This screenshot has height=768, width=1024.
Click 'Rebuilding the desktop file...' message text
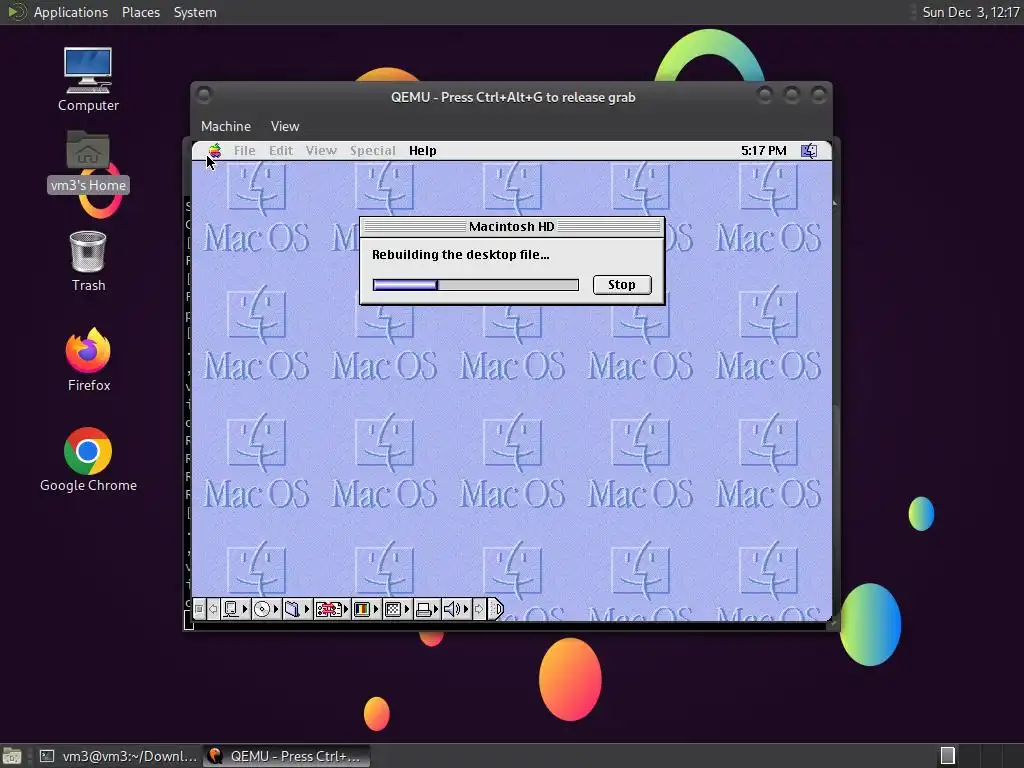tap(460, 255)
